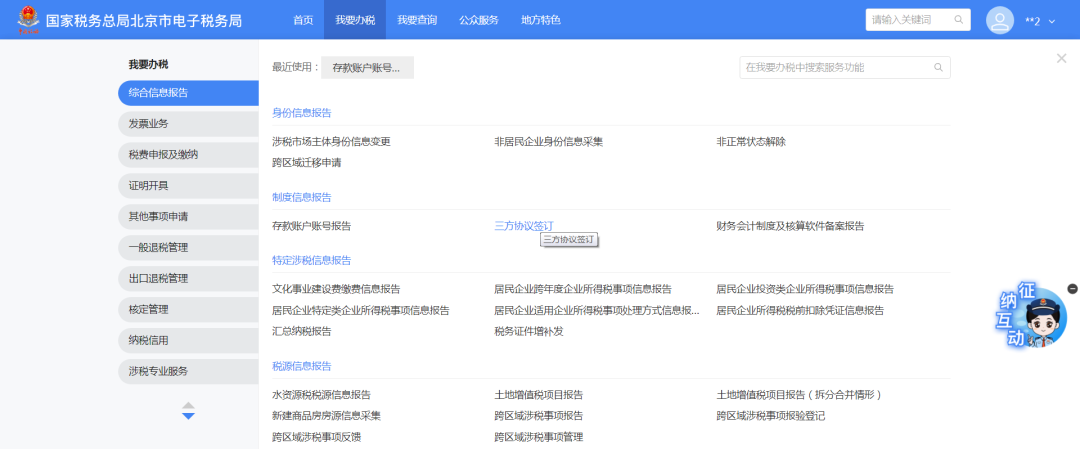Screen dimensions: 1080x449
Task: Select 税费申报及缴纳 in sidebar
Action: pyautogui.click(x=188, y=155)
